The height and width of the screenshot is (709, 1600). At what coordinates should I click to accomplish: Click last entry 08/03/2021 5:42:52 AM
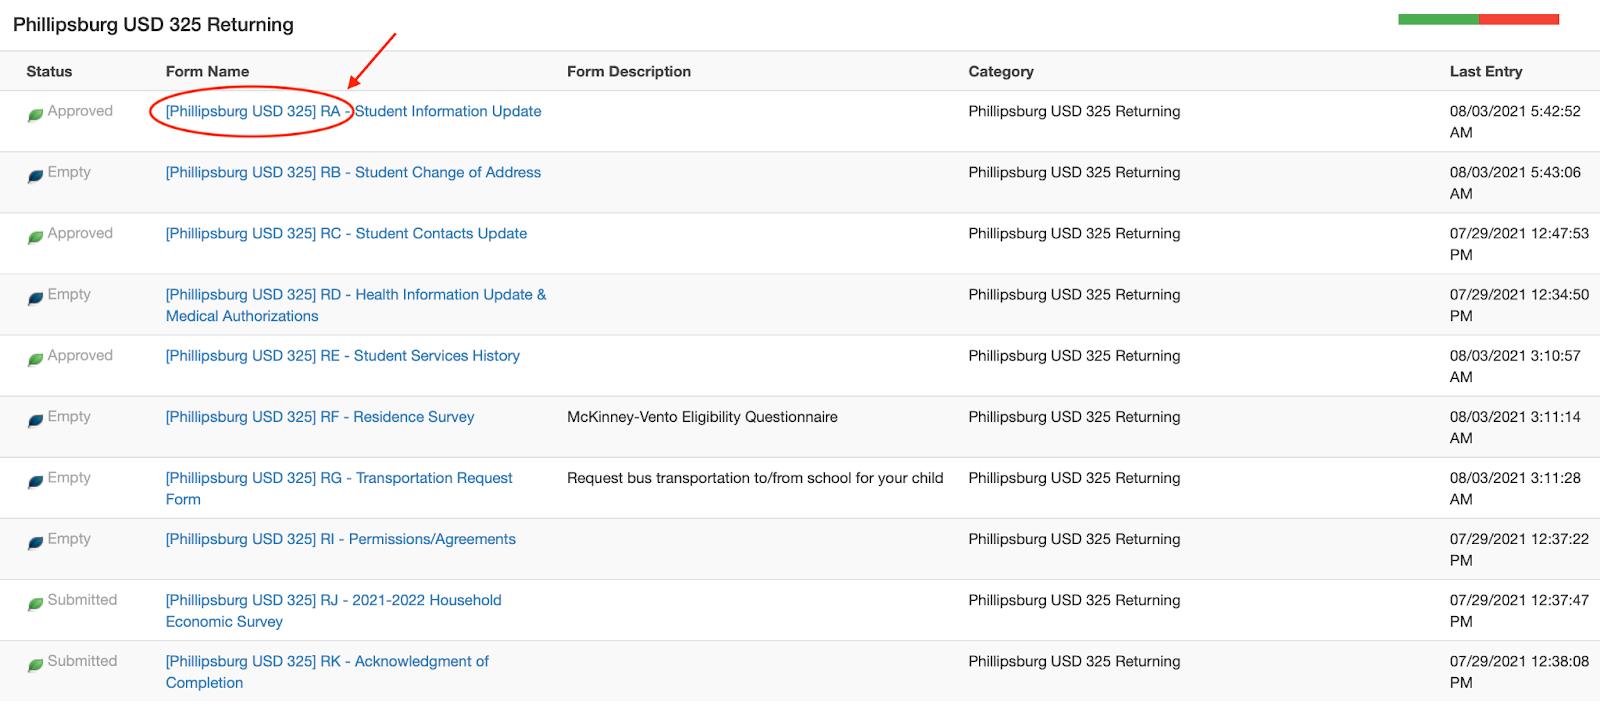click(1515, 122)
